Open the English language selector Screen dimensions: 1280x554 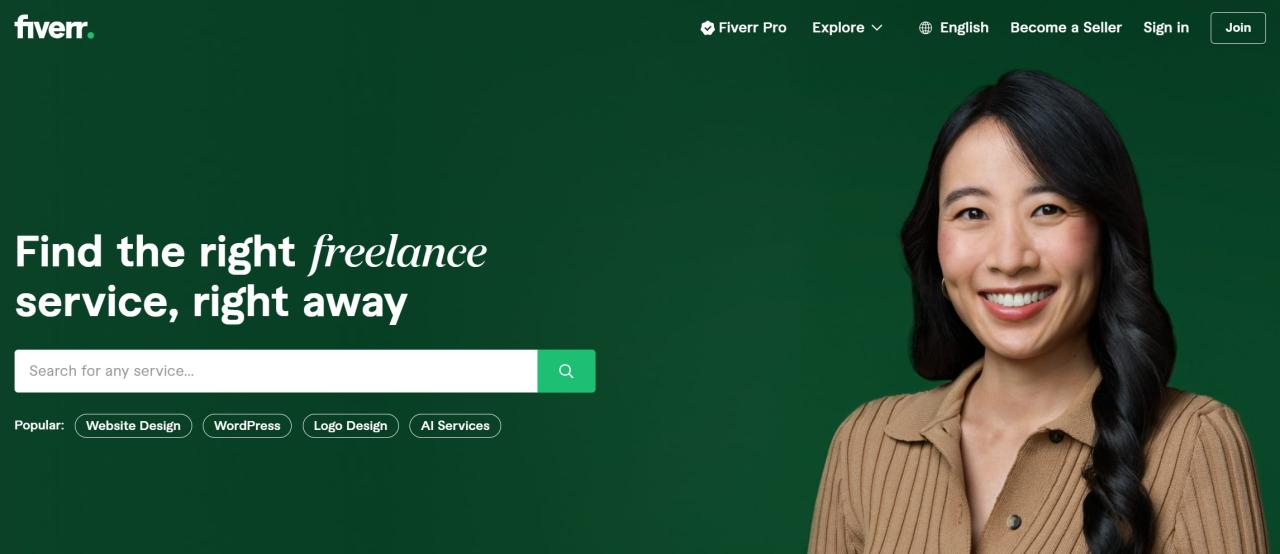click(x=954, y=28)
